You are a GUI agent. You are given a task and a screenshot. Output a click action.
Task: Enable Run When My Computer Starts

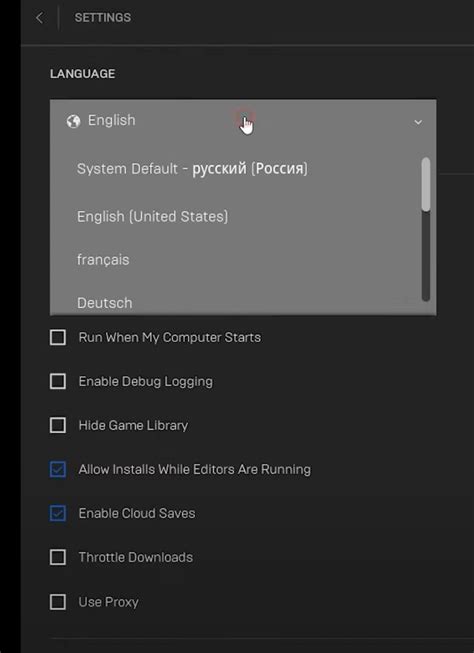[57, 337]
